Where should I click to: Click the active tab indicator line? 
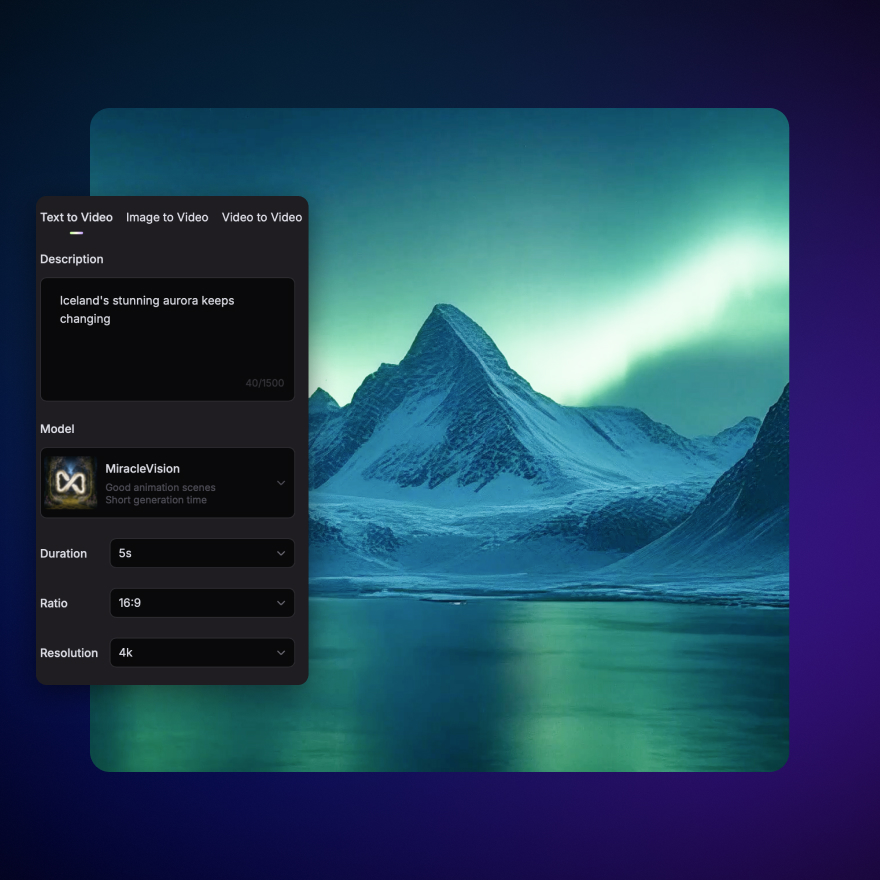pos(75,231)
